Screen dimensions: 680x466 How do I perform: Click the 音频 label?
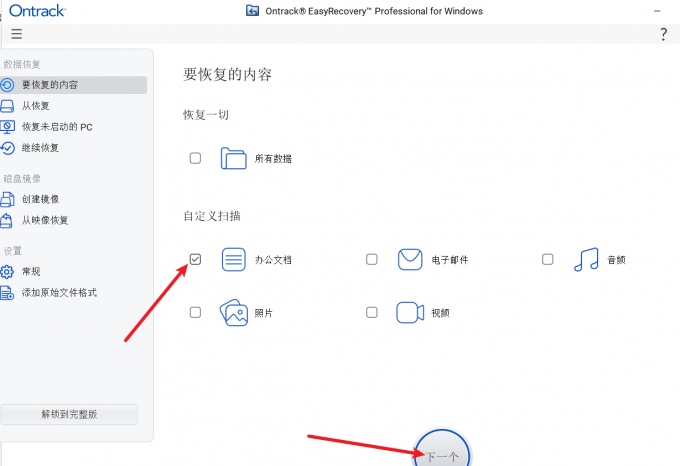coord(616,260)
